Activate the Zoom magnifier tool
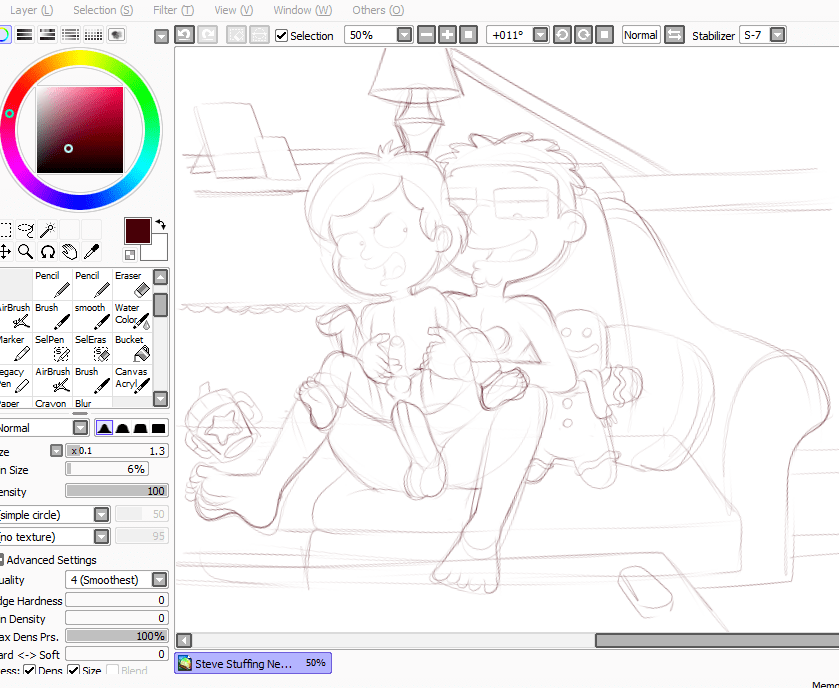The width and height of the screenshot is (839, 688). click(x=26, y=251)
